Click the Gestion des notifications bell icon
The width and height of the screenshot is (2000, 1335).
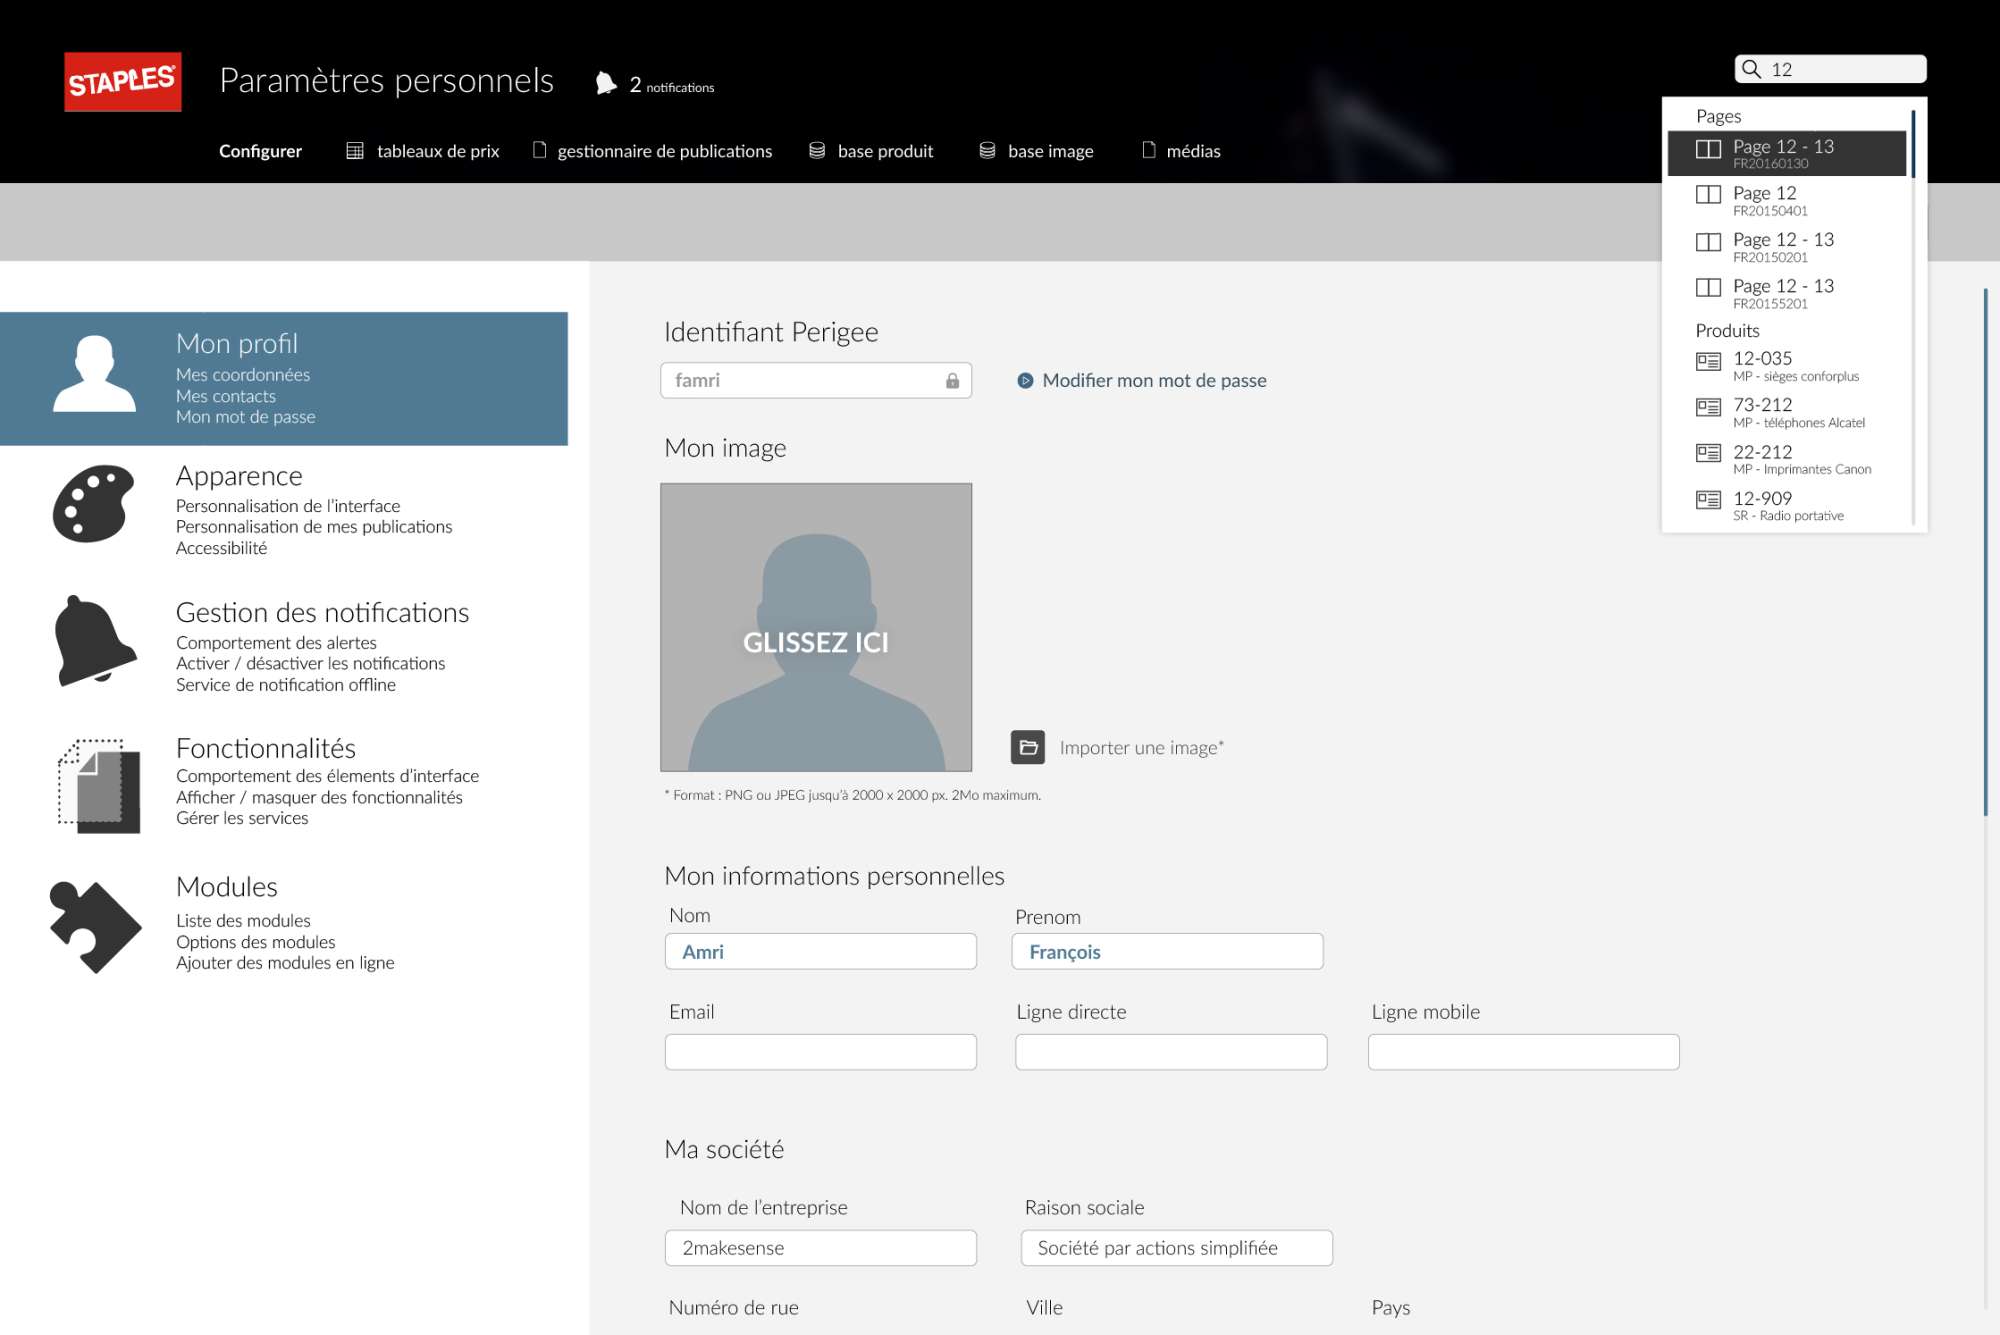pyautogui.click(x=94, y=641)
